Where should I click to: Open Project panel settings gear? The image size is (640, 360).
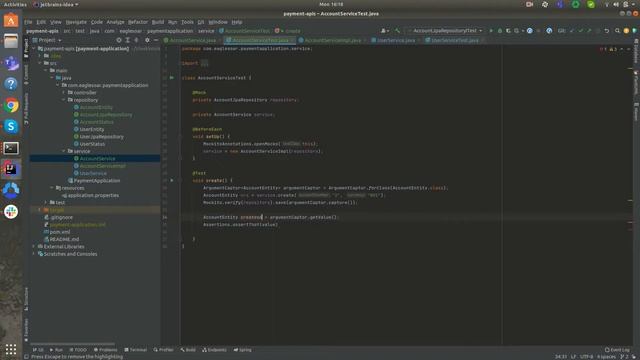[147, 40]
